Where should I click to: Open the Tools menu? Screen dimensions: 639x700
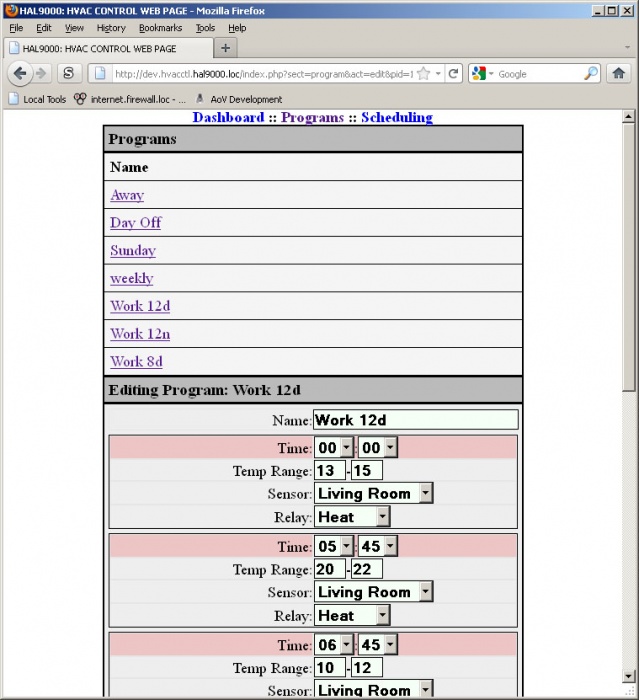tap(205, 28)
